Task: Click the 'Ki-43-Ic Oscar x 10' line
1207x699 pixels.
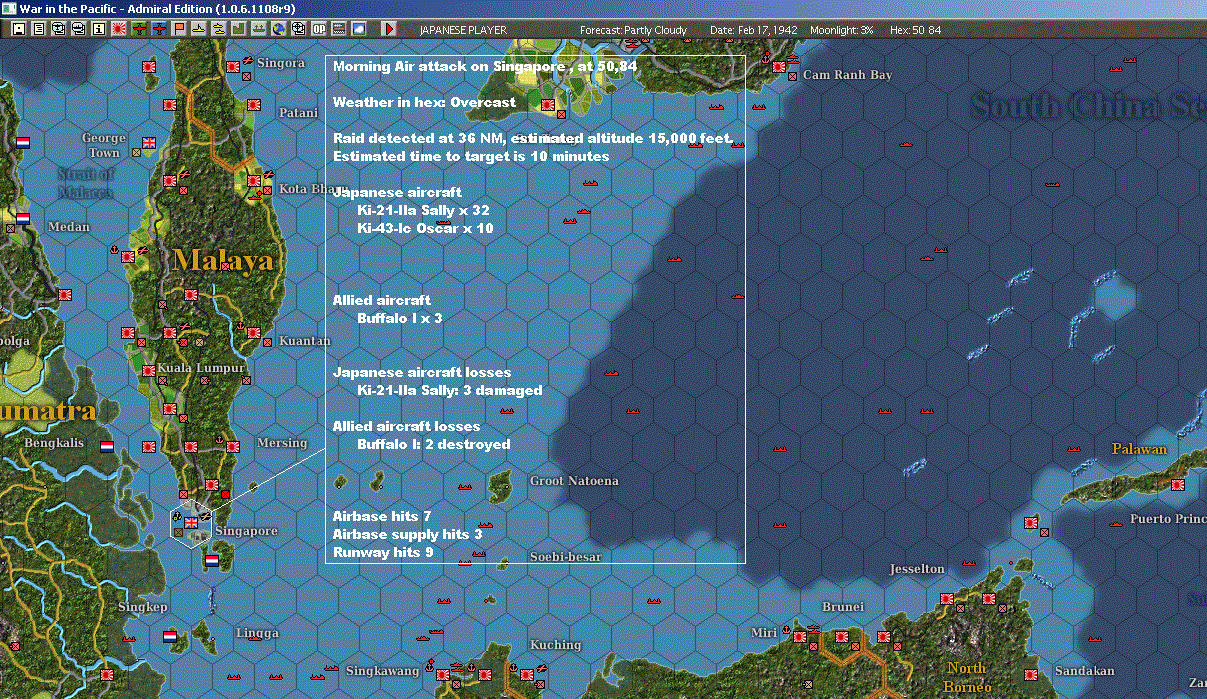Action: 425,228
